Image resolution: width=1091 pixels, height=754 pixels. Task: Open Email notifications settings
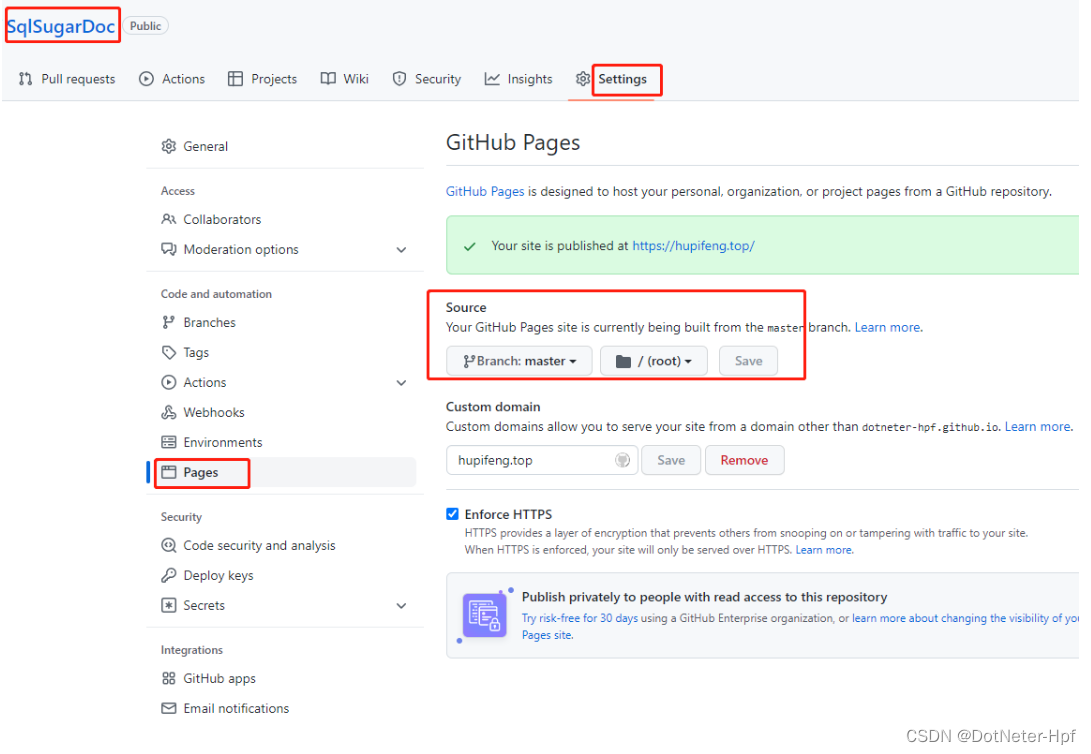pos(236,708)
